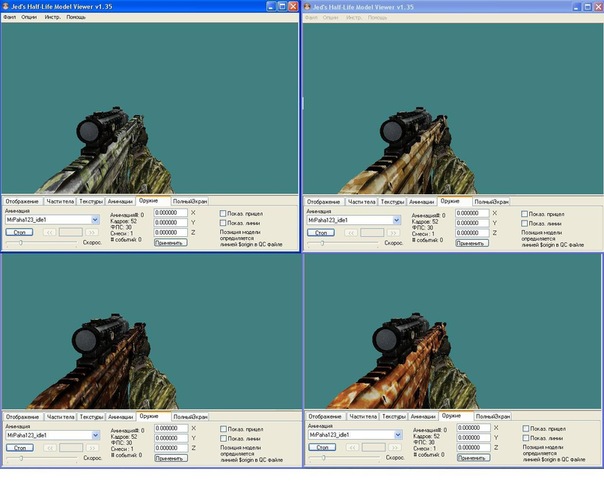Select ПолныйЭкран tab in top-left window
Screen dimensions: 604x483
point(190,201)
